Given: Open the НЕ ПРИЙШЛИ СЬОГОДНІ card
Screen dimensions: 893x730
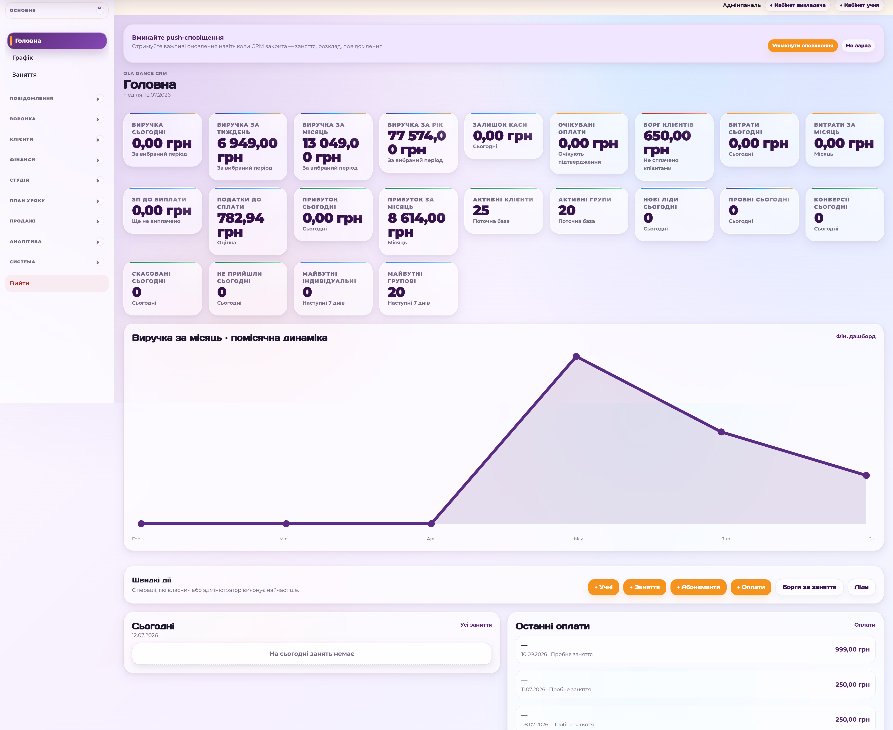Looking at the screenshot, I should click(248, 288).
